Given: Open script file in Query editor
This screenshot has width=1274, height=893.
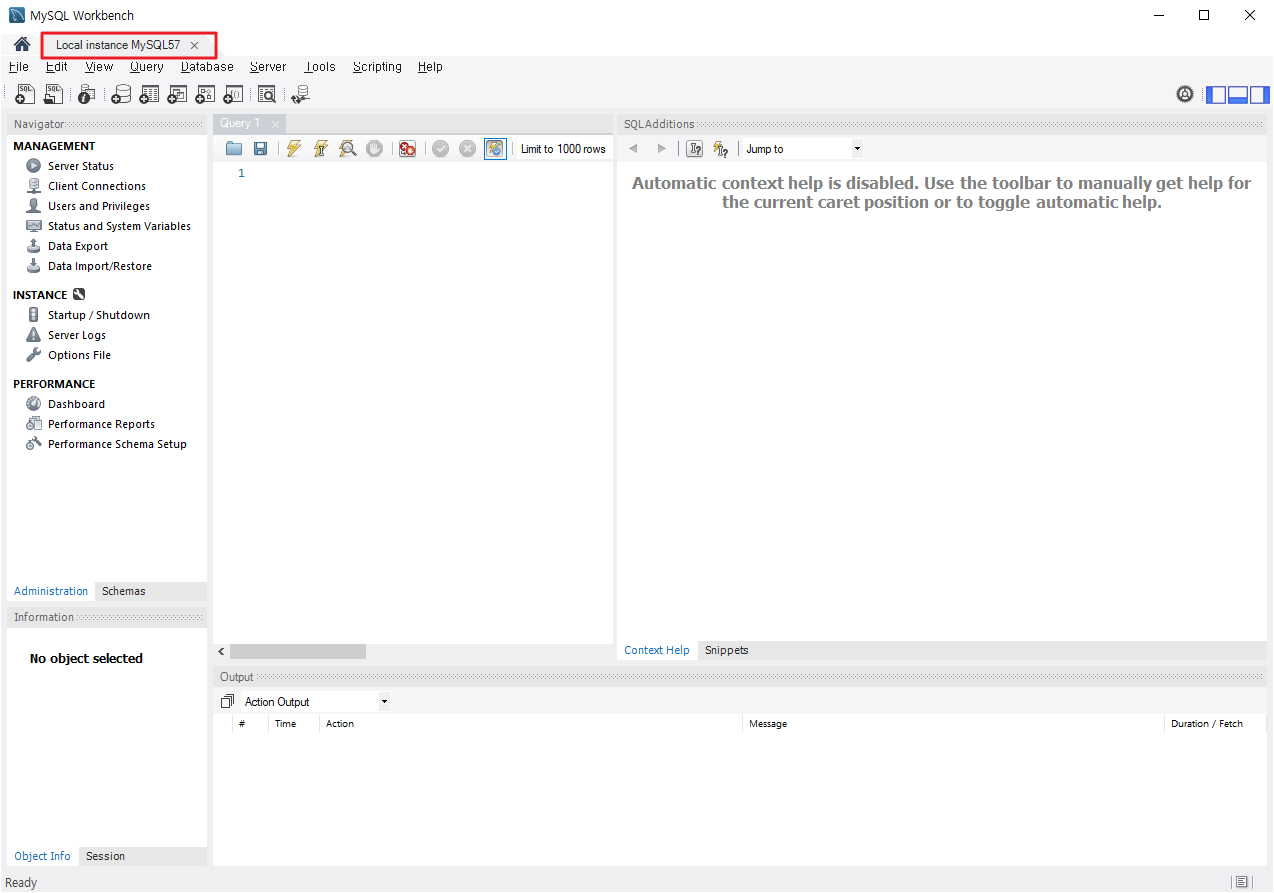Looking at the screenshot, I should (234, 149).
